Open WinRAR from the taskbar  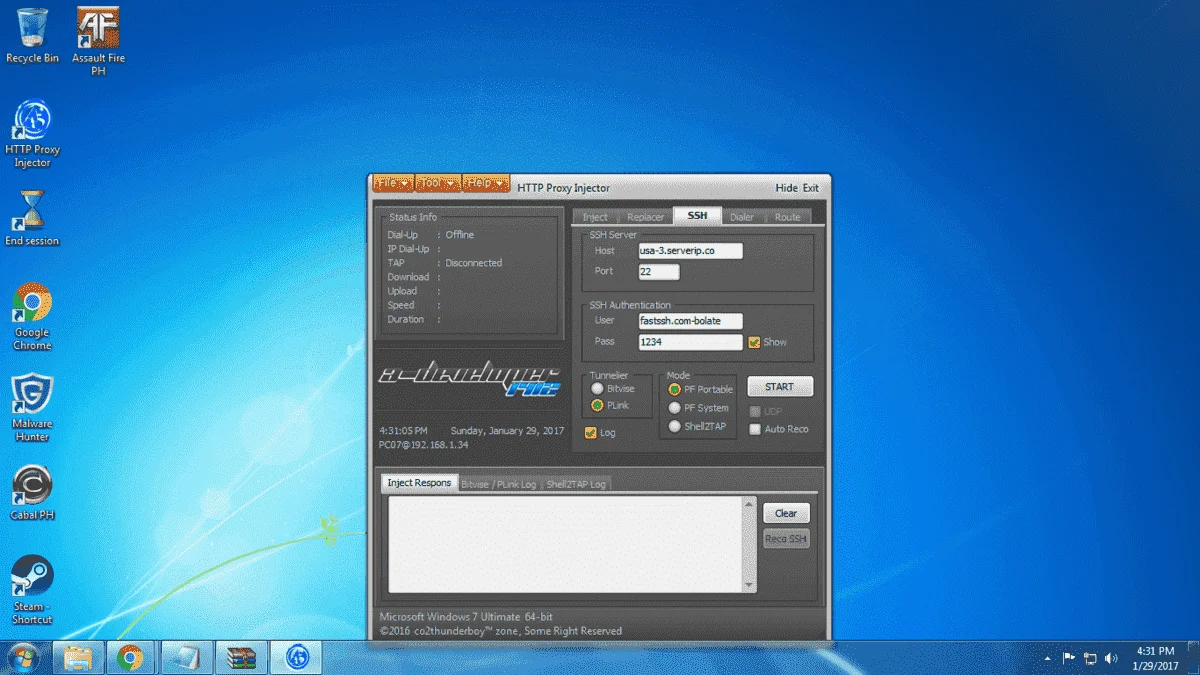240,657
